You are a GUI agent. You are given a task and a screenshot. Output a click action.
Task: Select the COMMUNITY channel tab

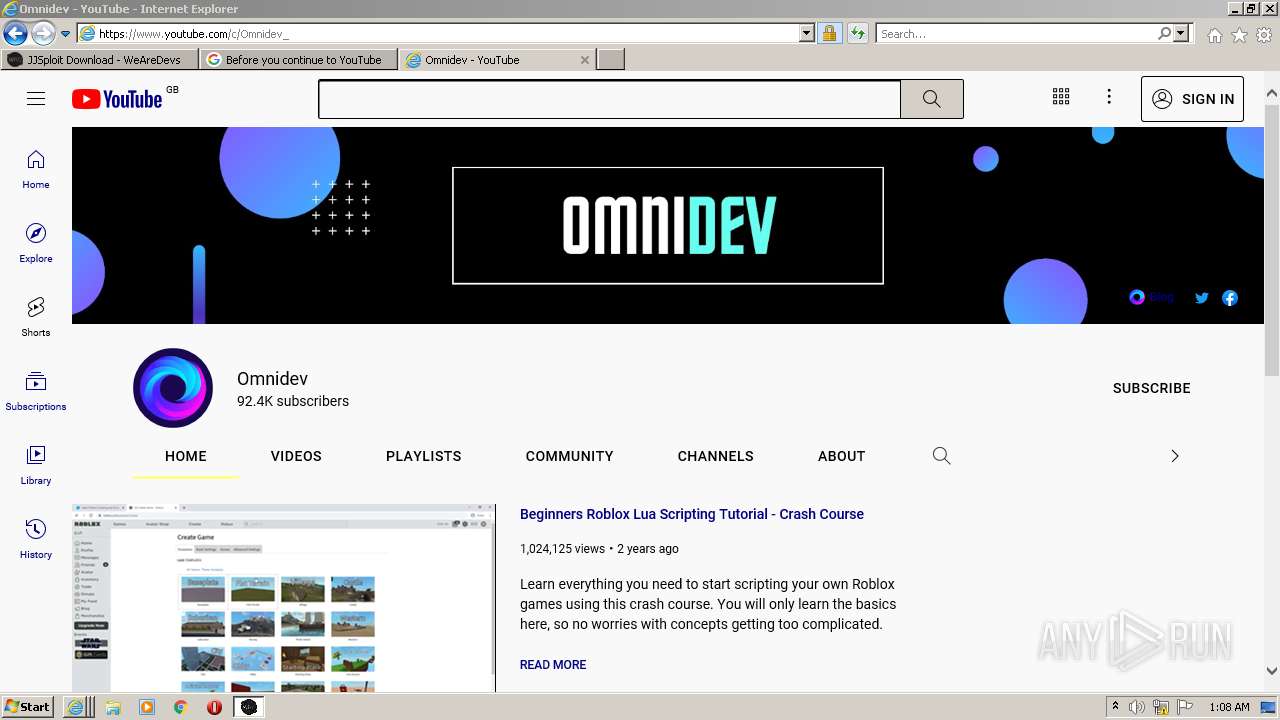[570, 456]
